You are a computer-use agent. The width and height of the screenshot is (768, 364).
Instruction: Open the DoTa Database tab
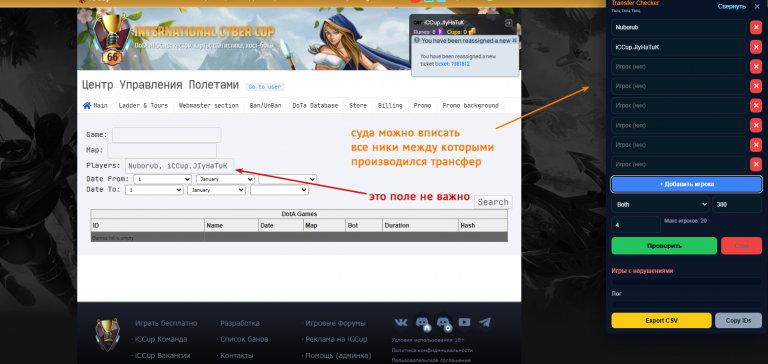pyautogui.click(x=315, y=105)
